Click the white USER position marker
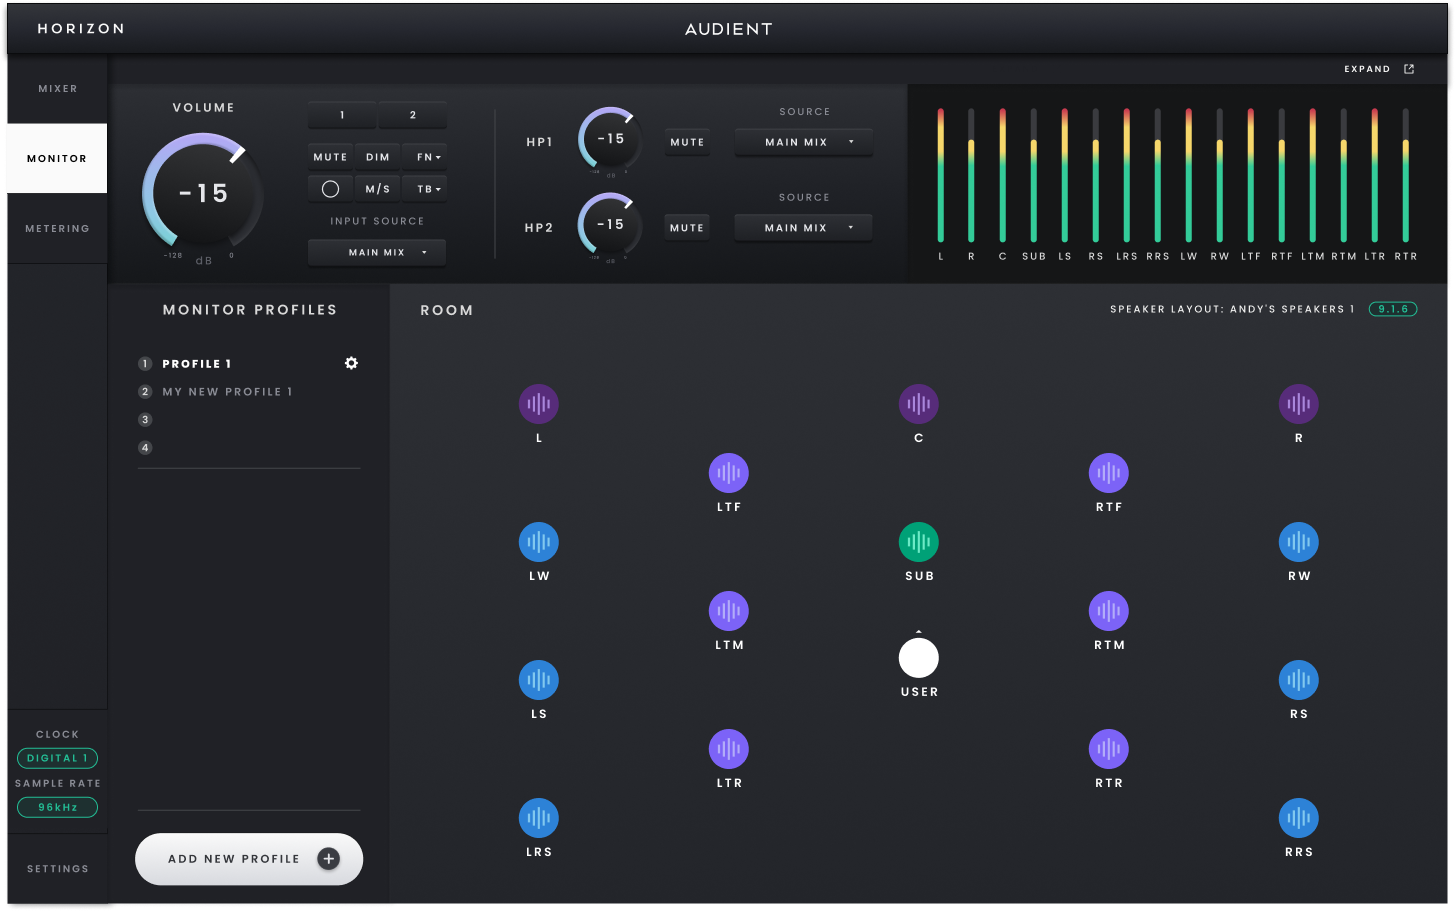The height and width of the screenshot is (911, 1455). (919, 658)
